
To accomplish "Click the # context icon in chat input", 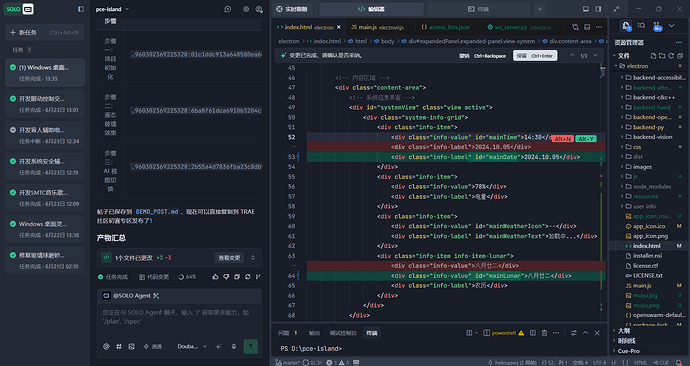I will [119, 346].
